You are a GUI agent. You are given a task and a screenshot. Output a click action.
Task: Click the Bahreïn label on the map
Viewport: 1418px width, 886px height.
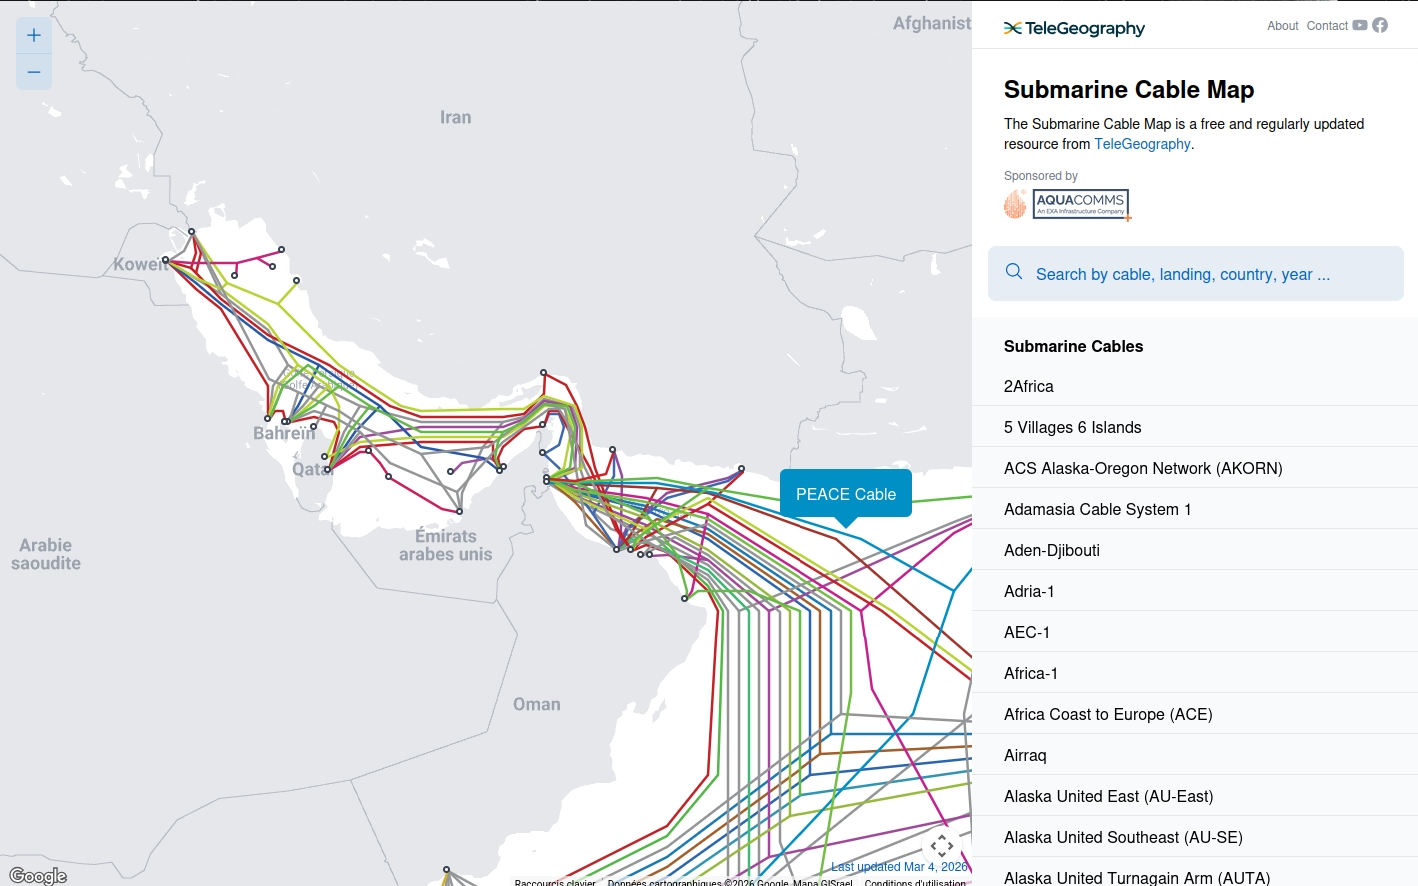[284, 433]
